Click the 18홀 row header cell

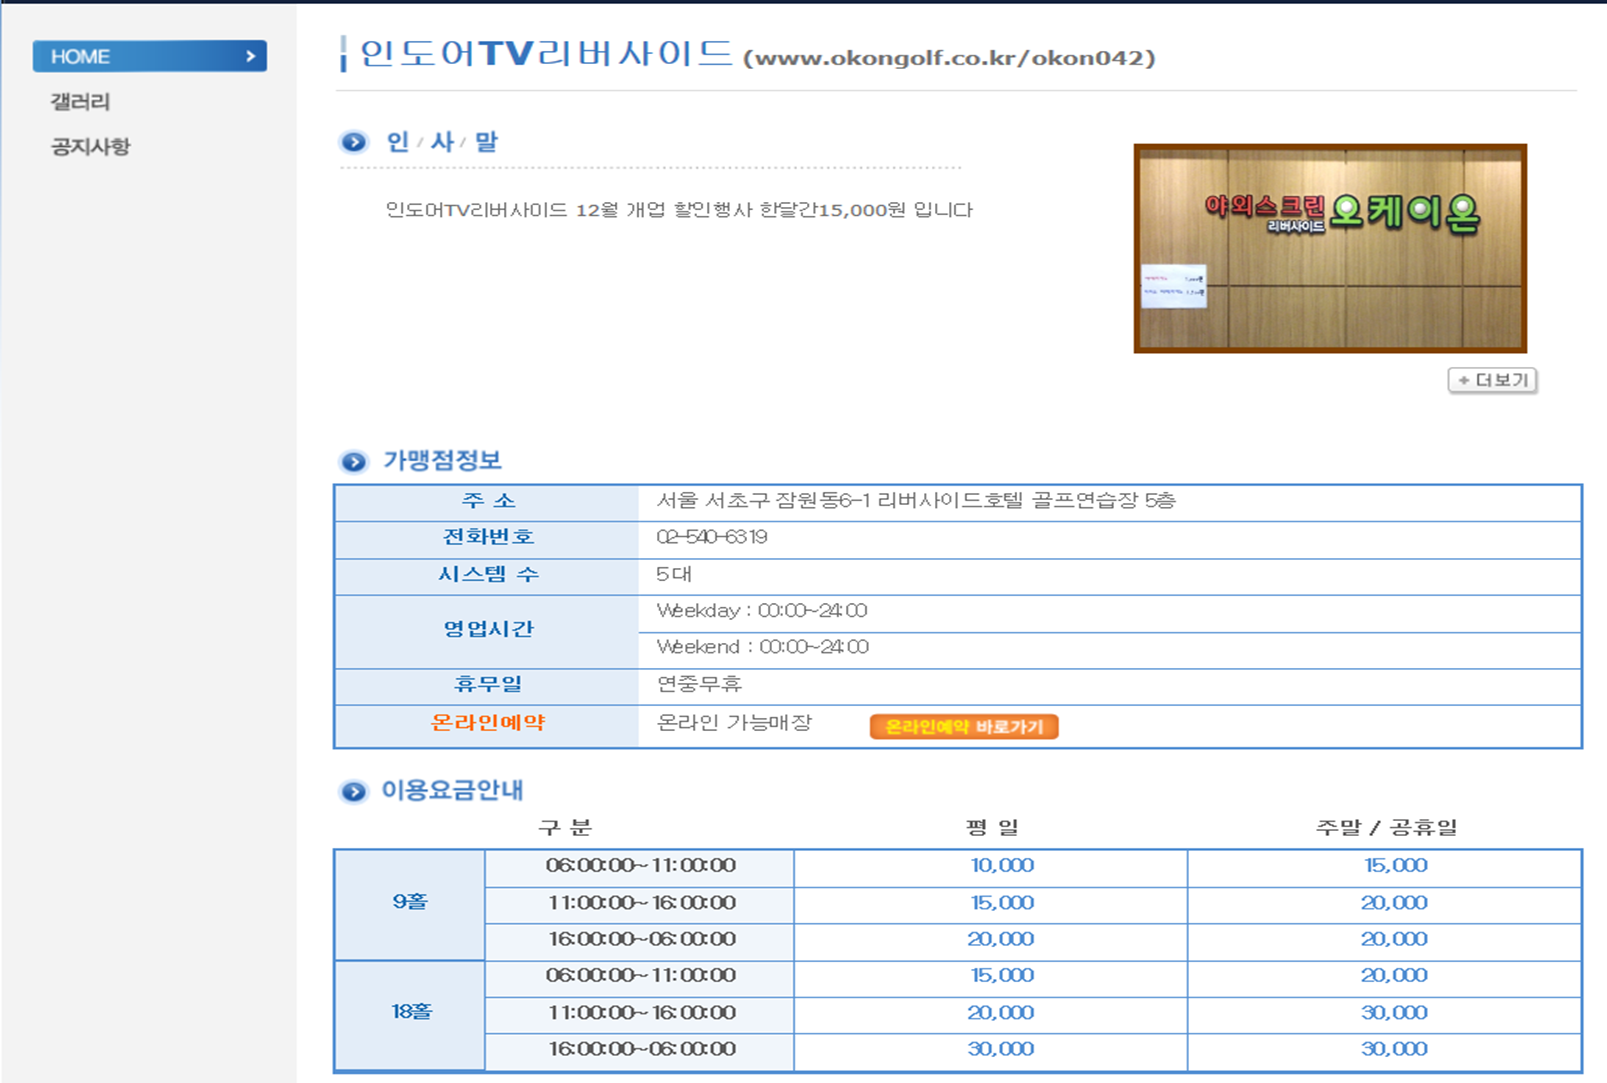pos(410,1012)
